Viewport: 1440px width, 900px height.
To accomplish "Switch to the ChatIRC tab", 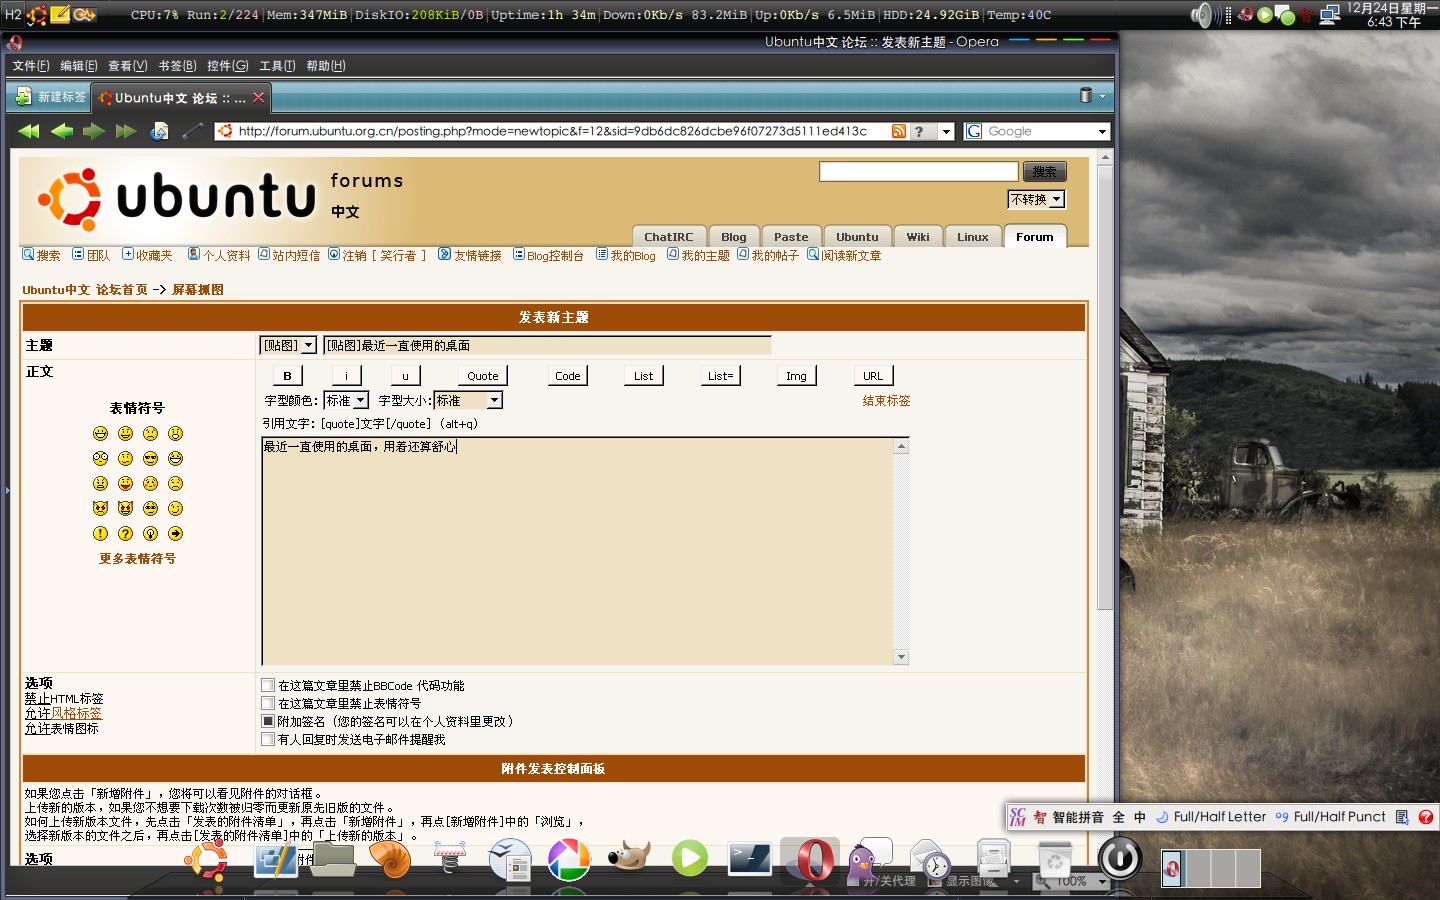I will coord(669,237).
